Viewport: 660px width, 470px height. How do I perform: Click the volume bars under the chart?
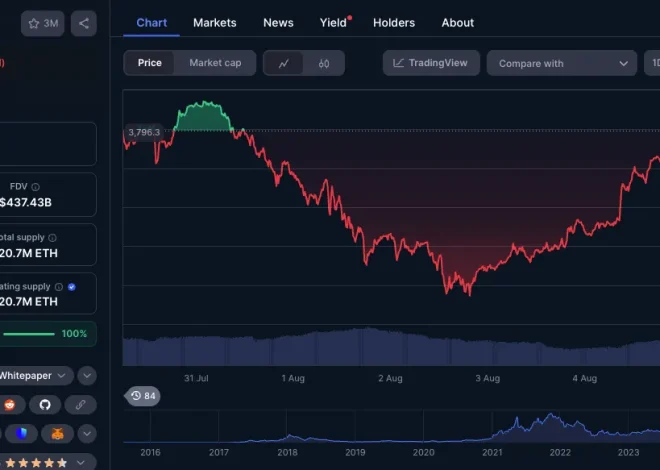click(391, 348)
